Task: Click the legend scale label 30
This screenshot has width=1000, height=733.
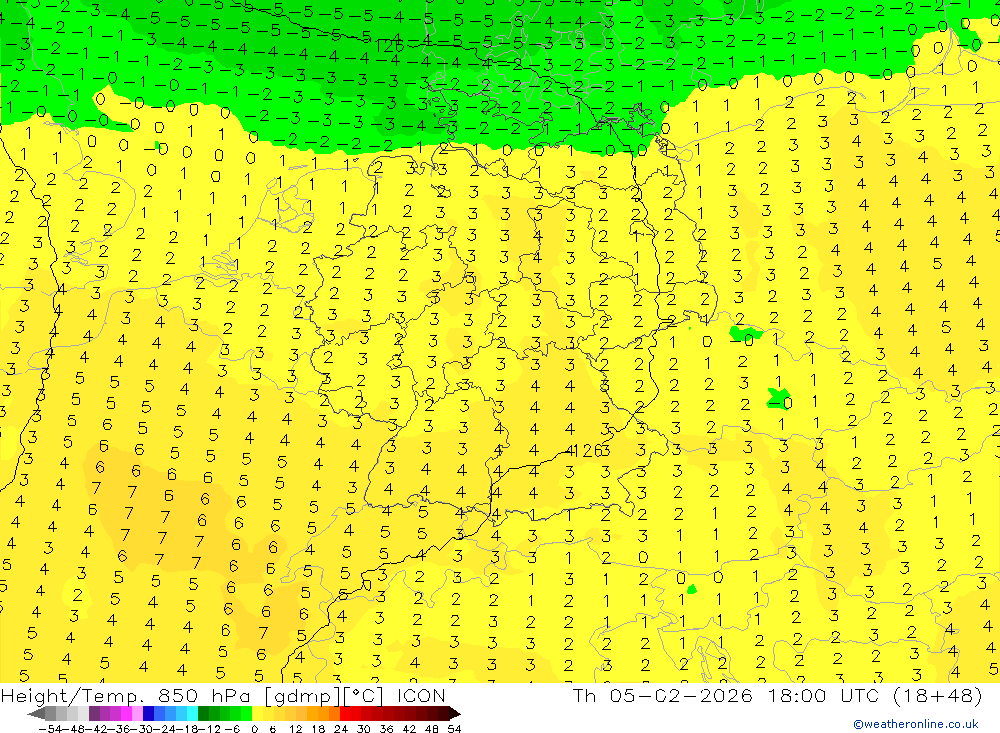Action: [364, 729]
